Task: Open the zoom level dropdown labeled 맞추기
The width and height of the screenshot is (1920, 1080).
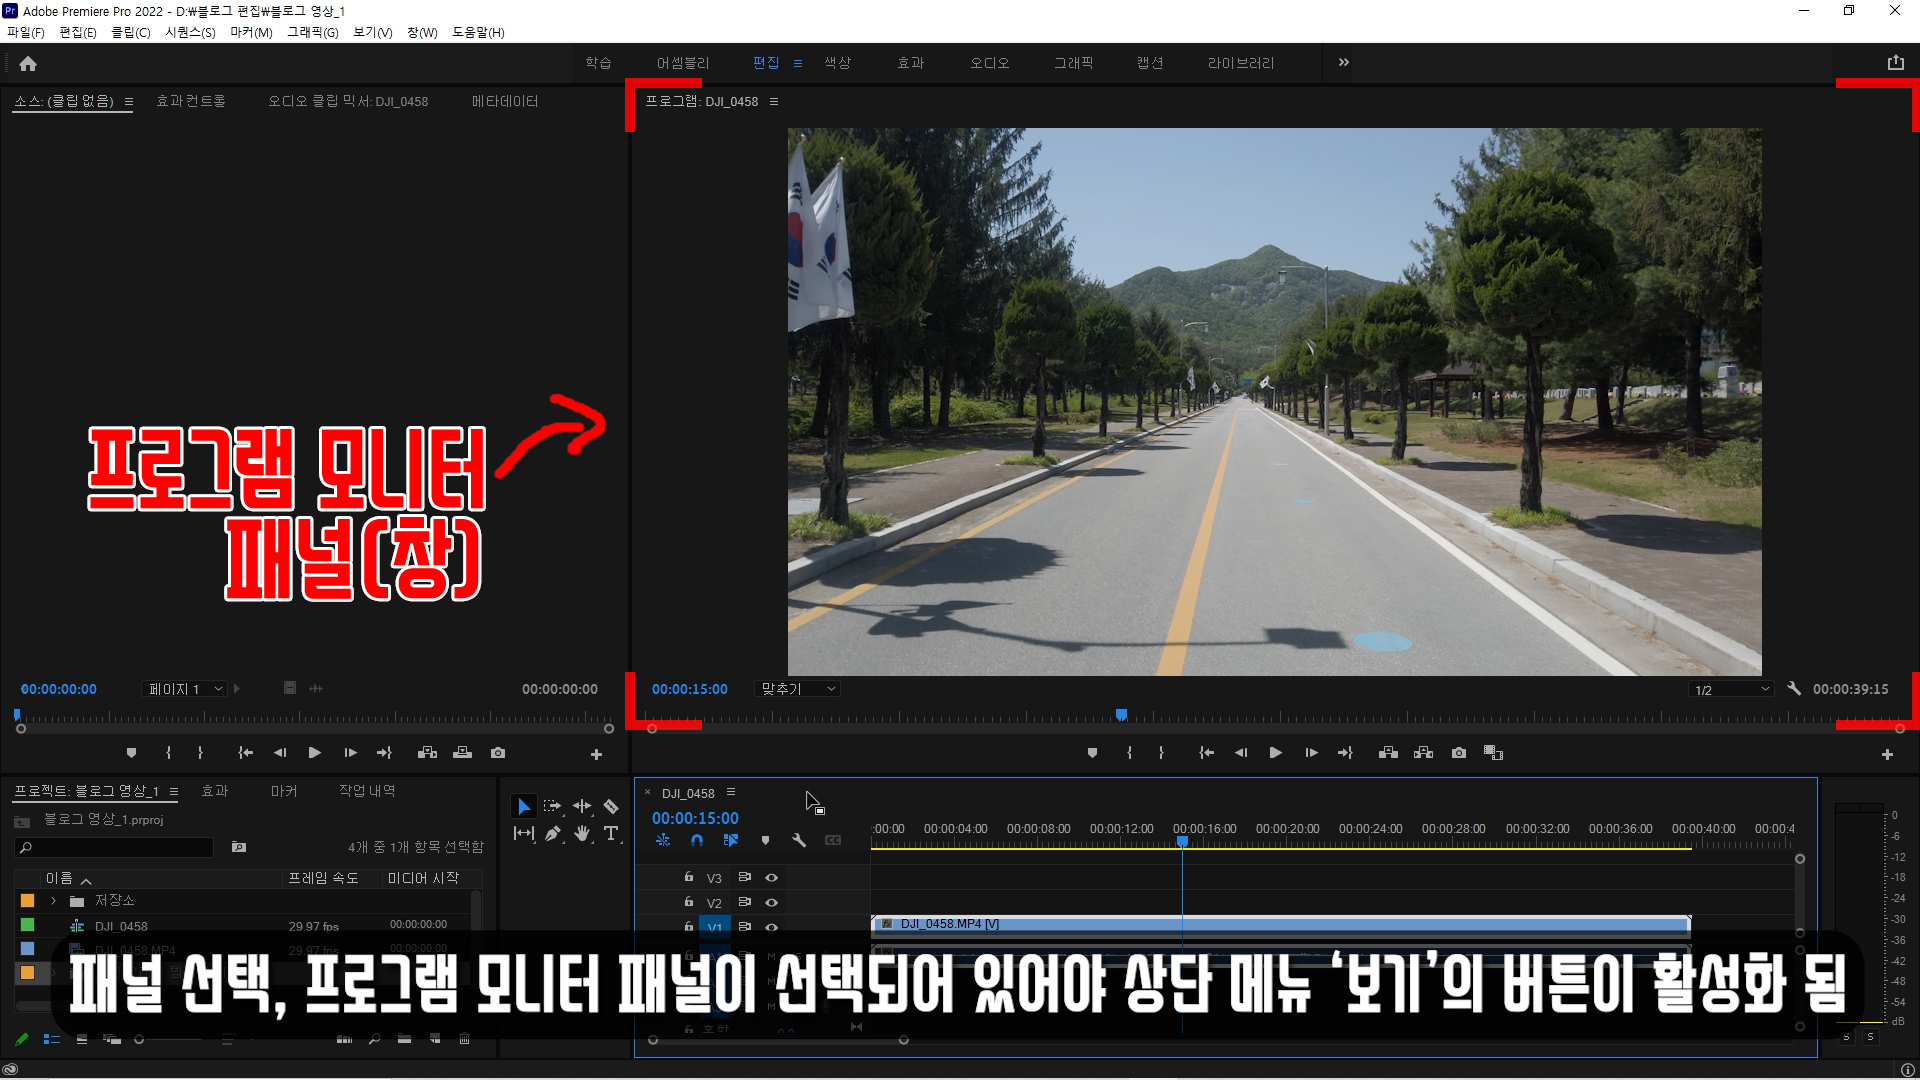Action: (x=798, y=689)
